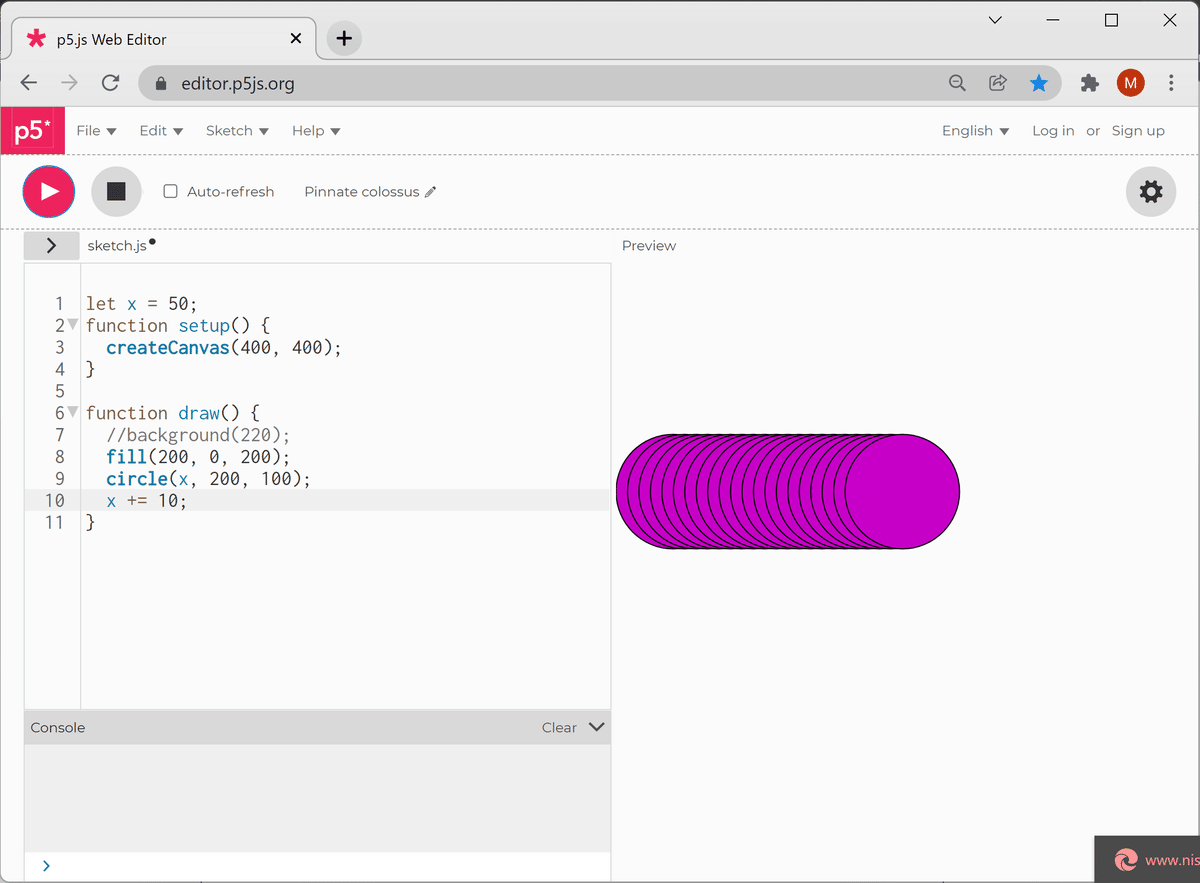Click the address bar URL

[x=238, y=84]
